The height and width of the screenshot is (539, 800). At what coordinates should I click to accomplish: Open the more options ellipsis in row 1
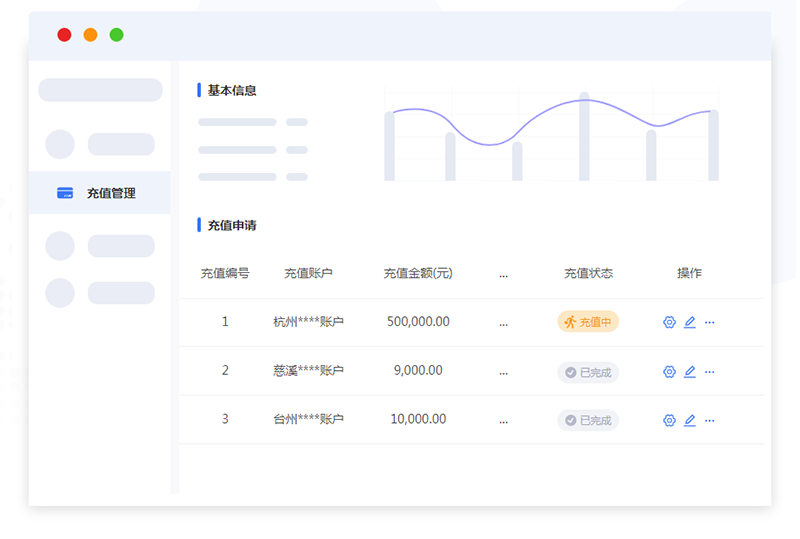710,322
